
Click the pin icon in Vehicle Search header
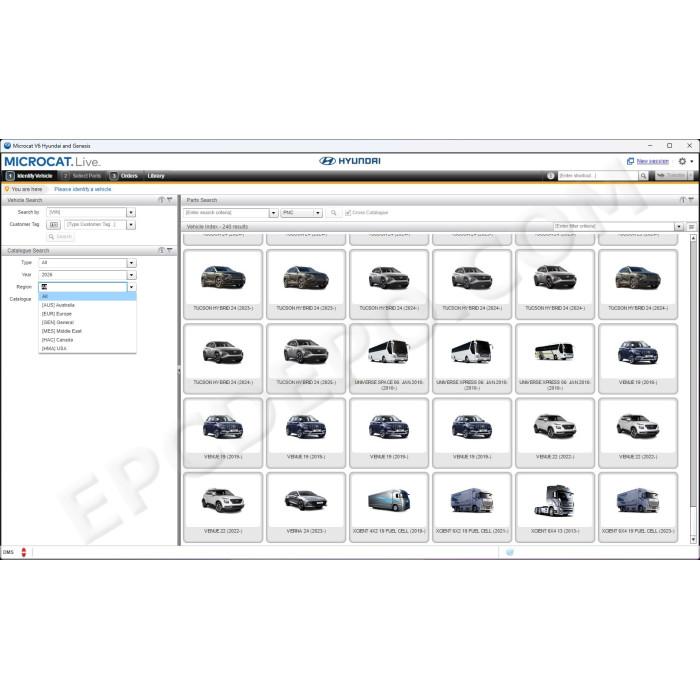pos(162,200)
